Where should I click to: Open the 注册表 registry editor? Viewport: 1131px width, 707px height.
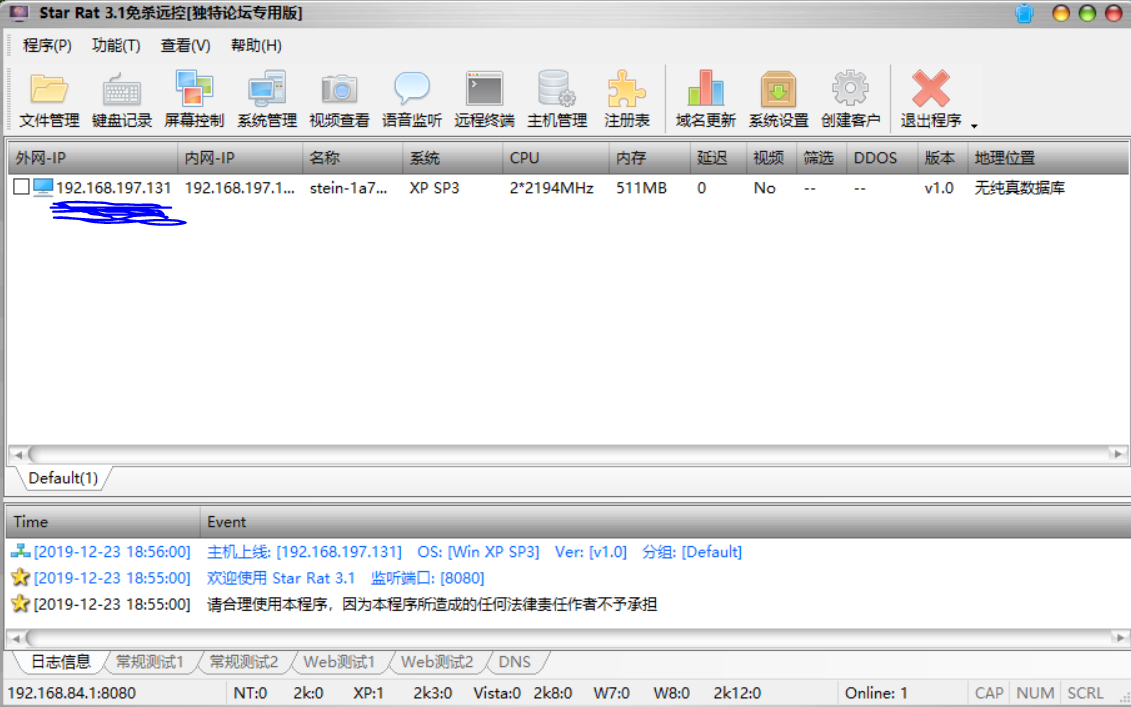[x=627, y=100]
